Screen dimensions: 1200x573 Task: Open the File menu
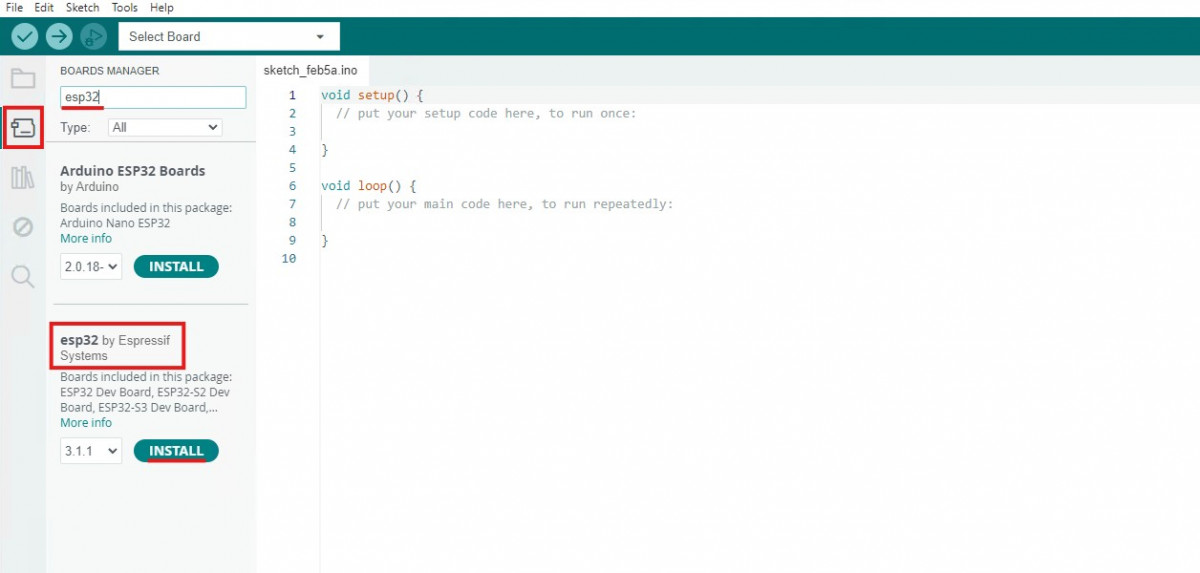tap(14, 7)
